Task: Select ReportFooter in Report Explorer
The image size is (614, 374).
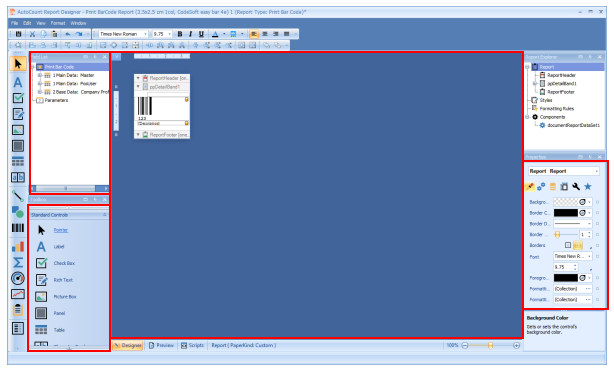Action: [x=561, y=92]
